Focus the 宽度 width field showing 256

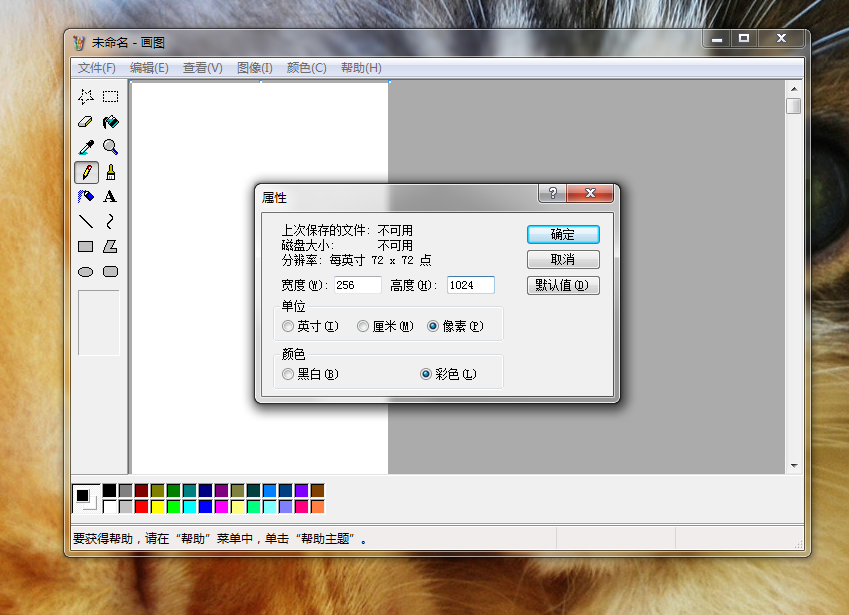[358, 285]
